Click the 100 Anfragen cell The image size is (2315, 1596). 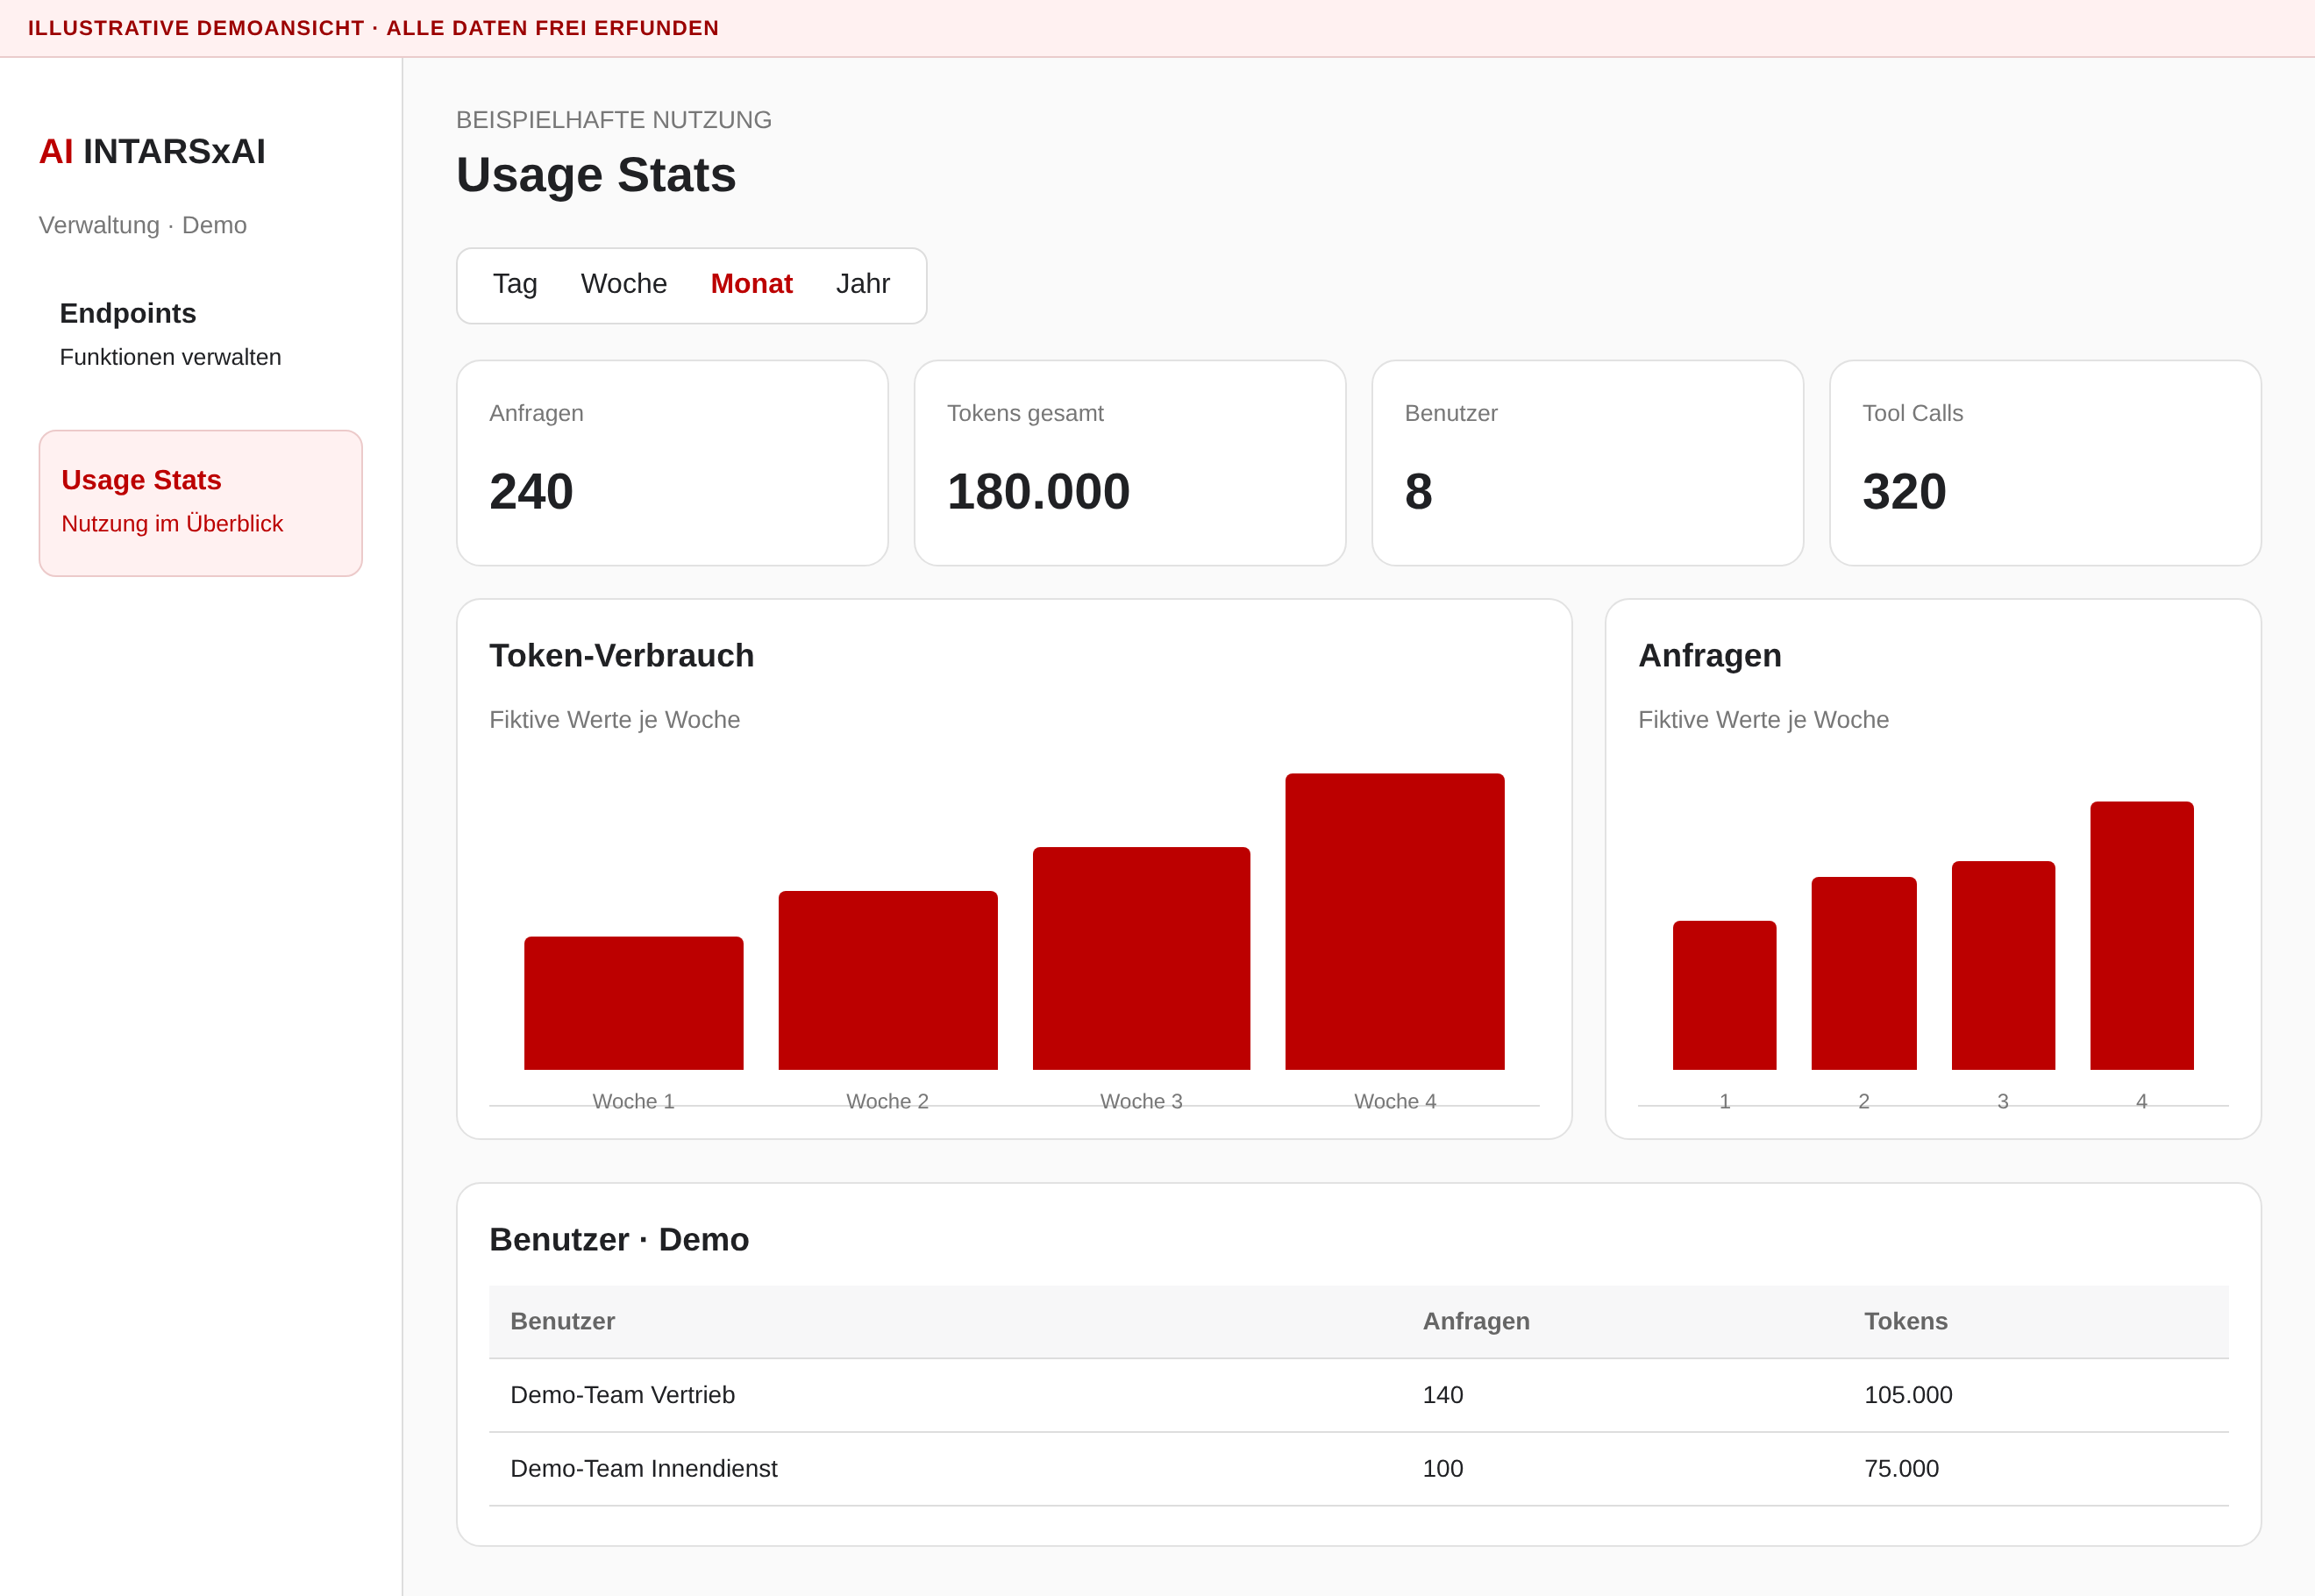(1443, 1469)
